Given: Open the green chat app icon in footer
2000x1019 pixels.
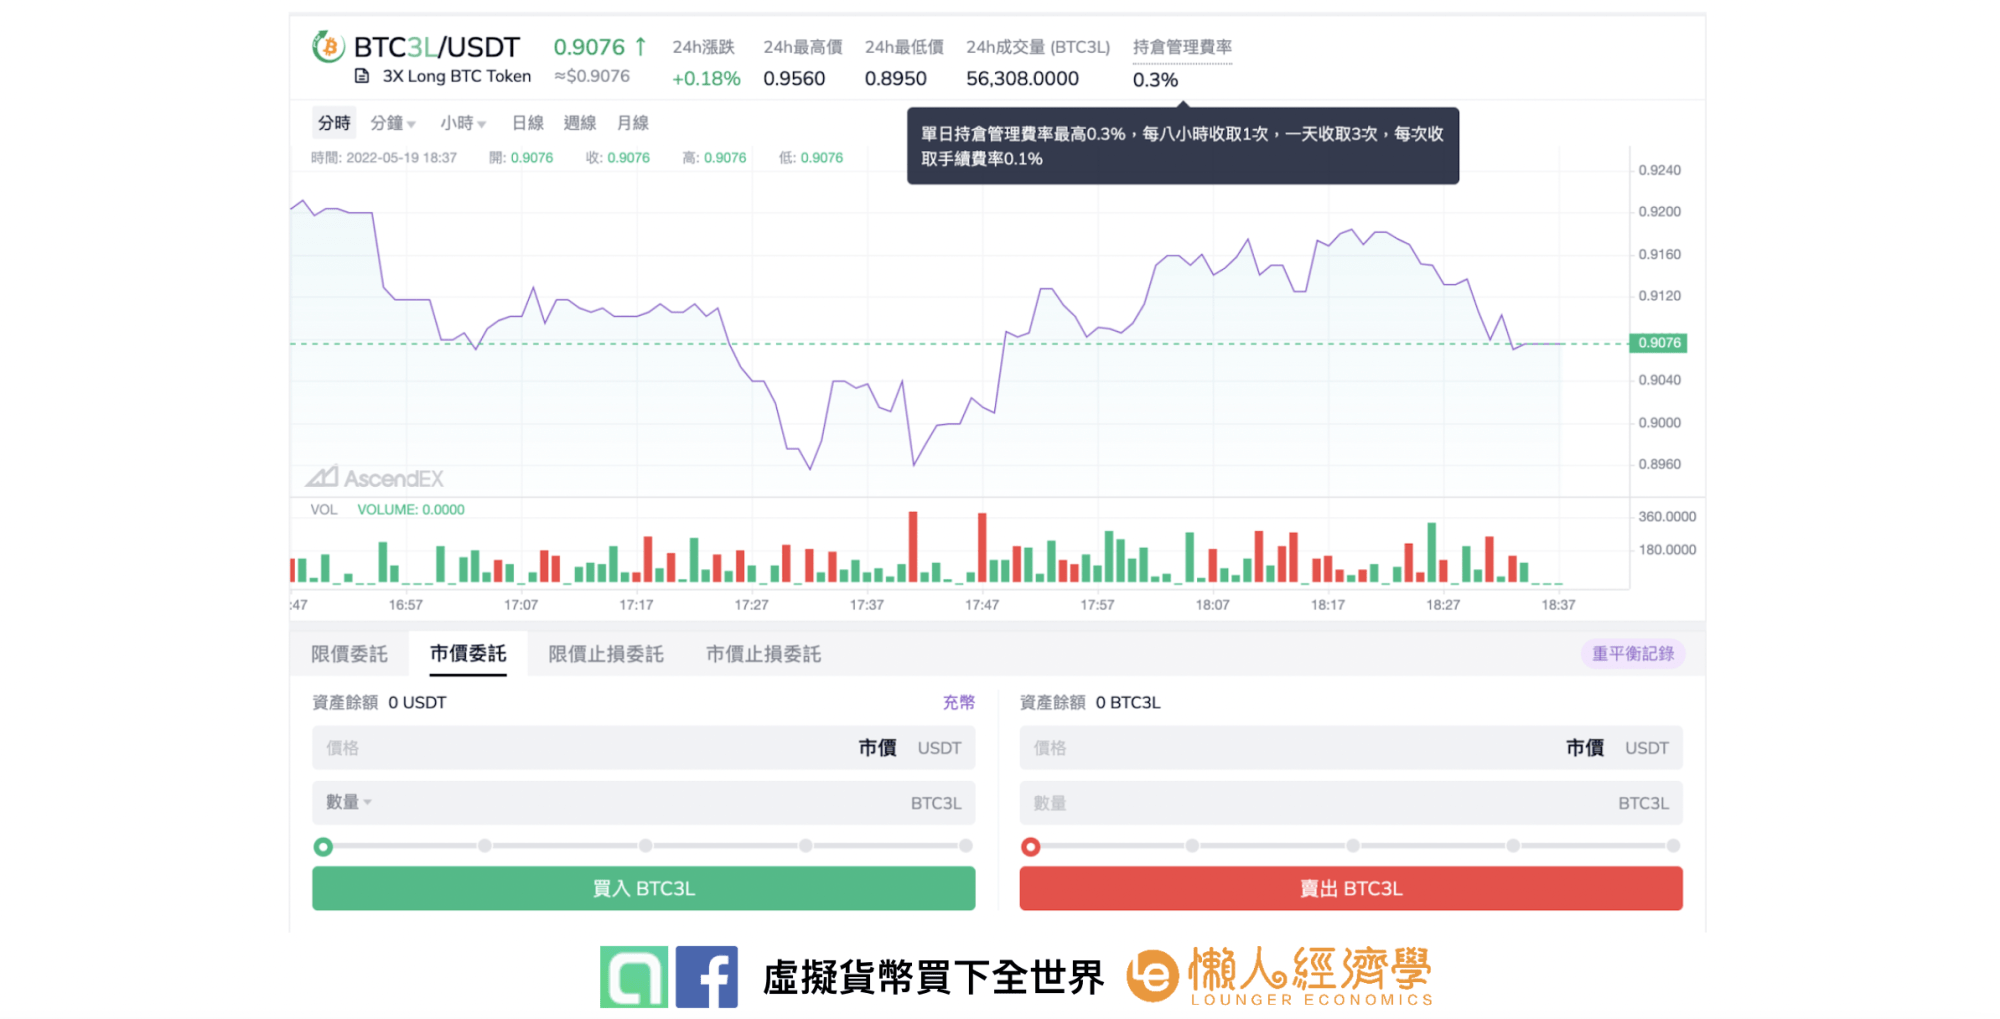Looking at the screenshot, I should [x=634, y=977].
